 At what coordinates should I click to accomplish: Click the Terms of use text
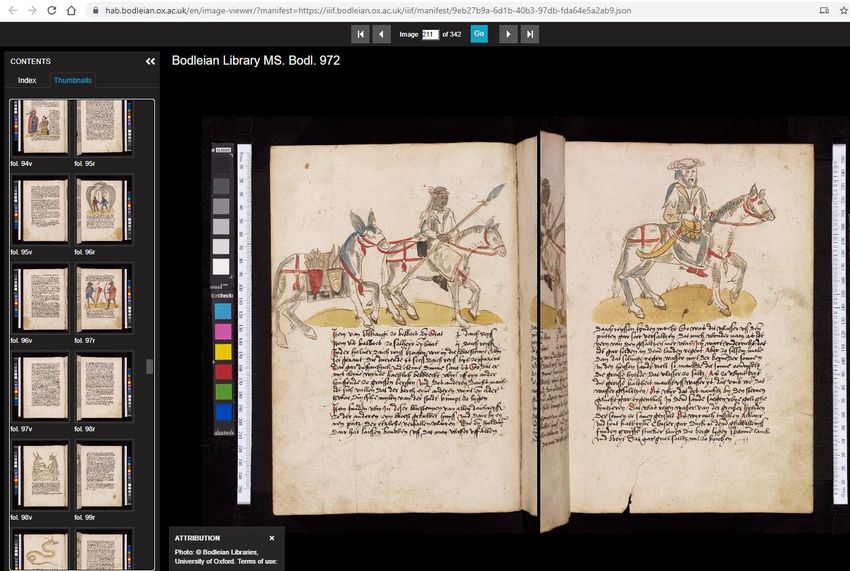click(257, 561)
